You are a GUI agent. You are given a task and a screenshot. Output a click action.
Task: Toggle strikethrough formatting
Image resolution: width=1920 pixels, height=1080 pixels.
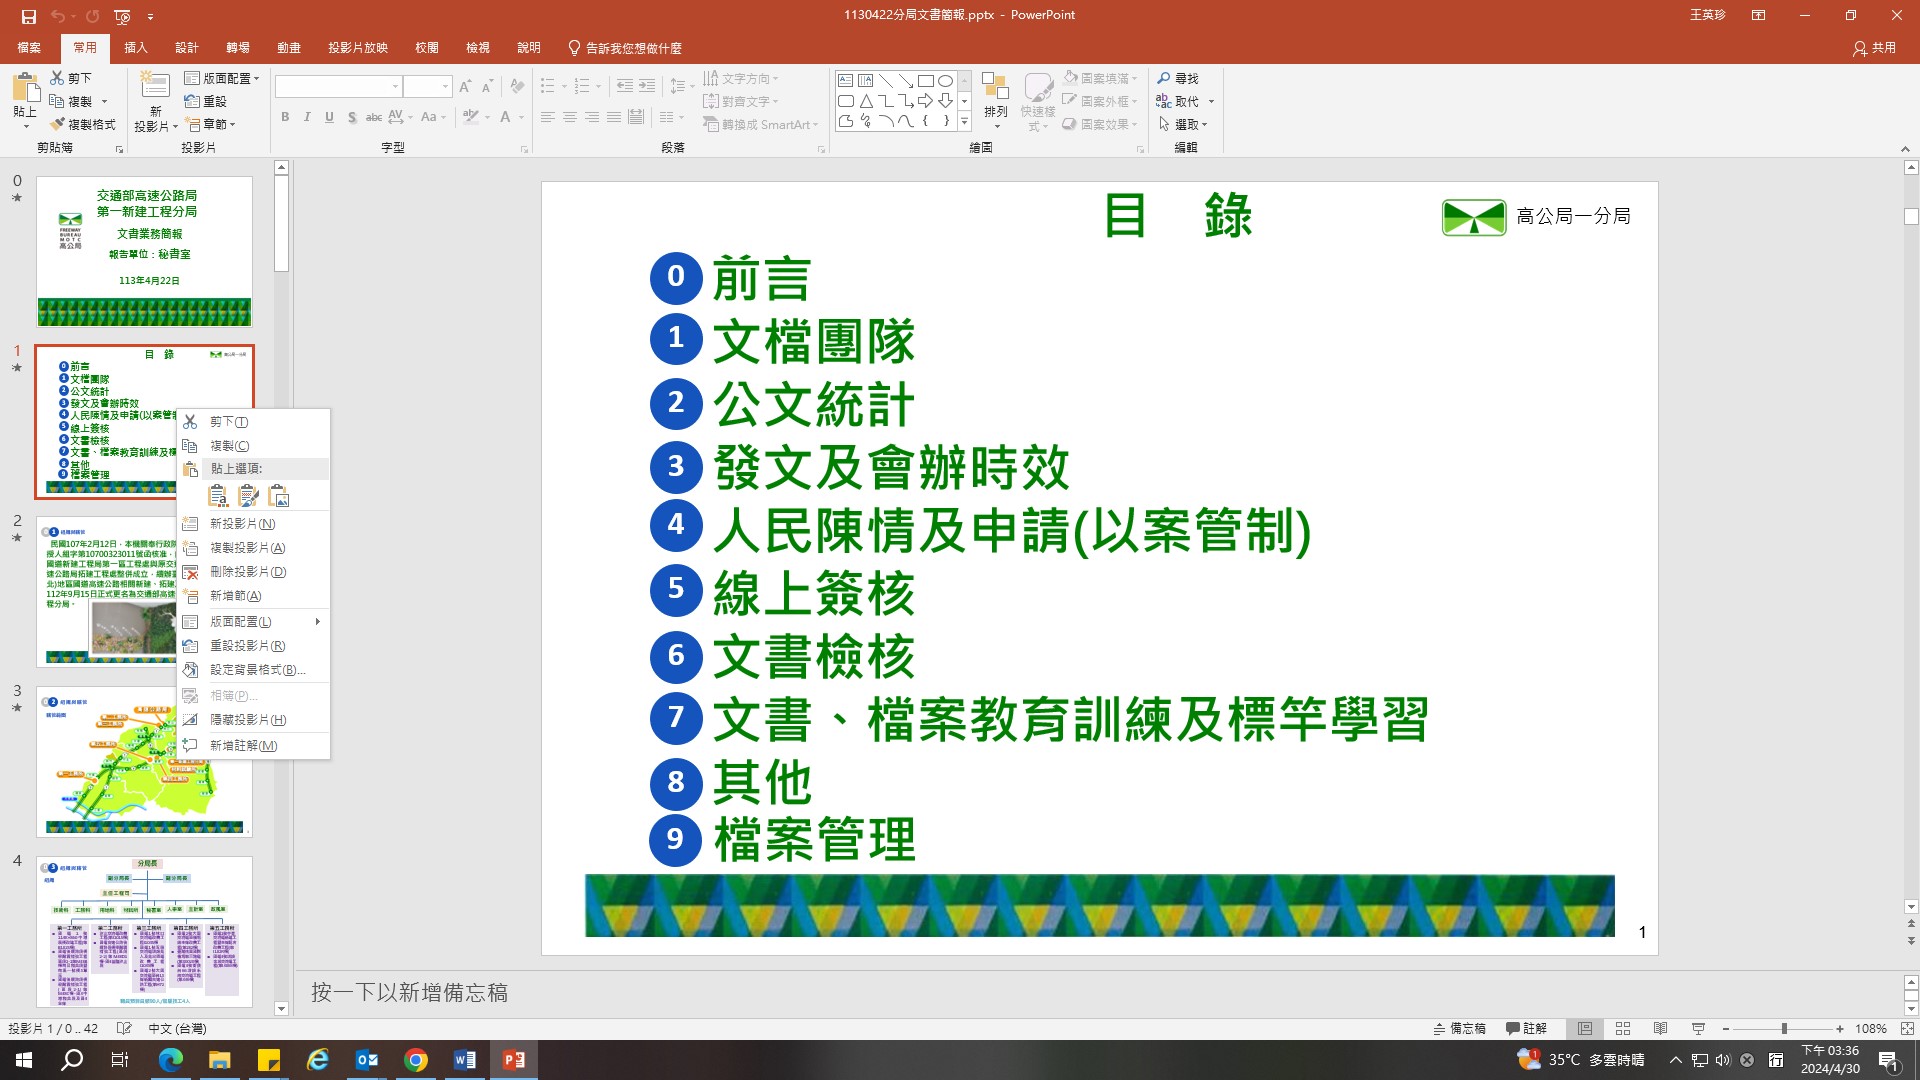point(373,117)
